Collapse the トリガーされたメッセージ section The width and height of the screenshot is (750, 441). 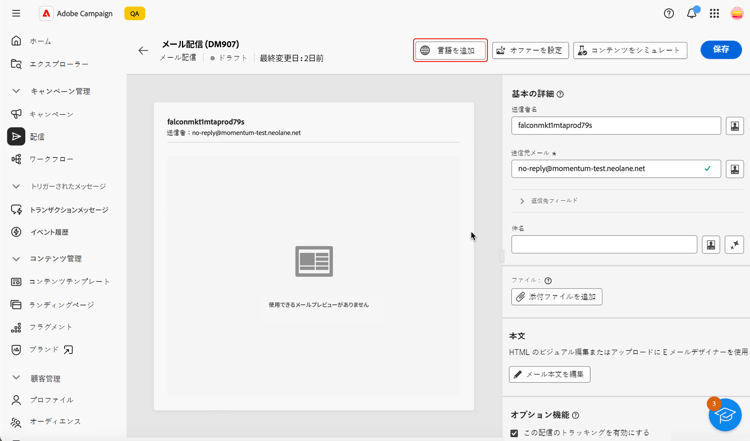pyautogui.click(x=16, y=186)
